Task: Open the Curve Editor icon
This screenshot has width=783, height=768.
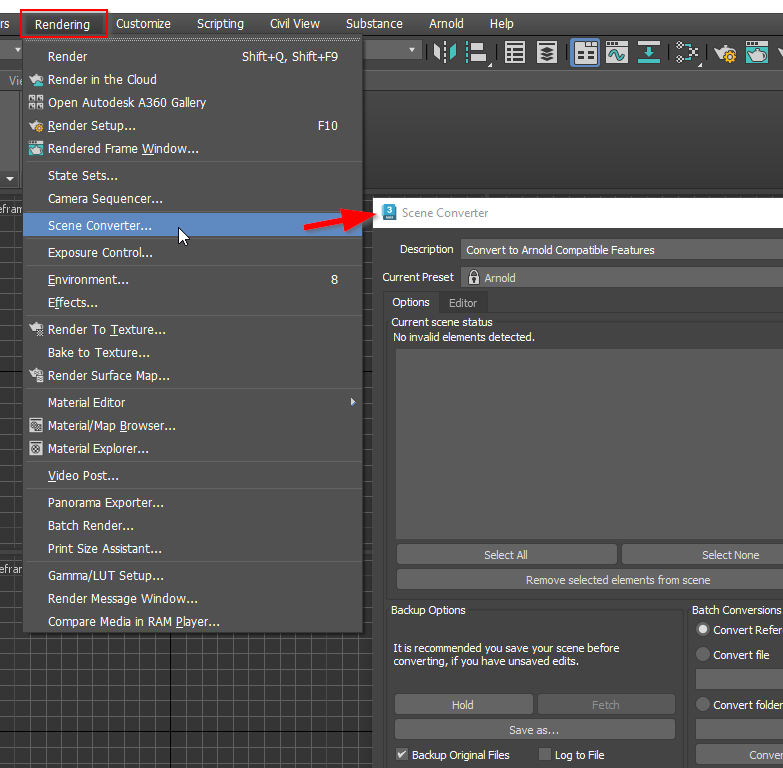Action: pos(616,52)
